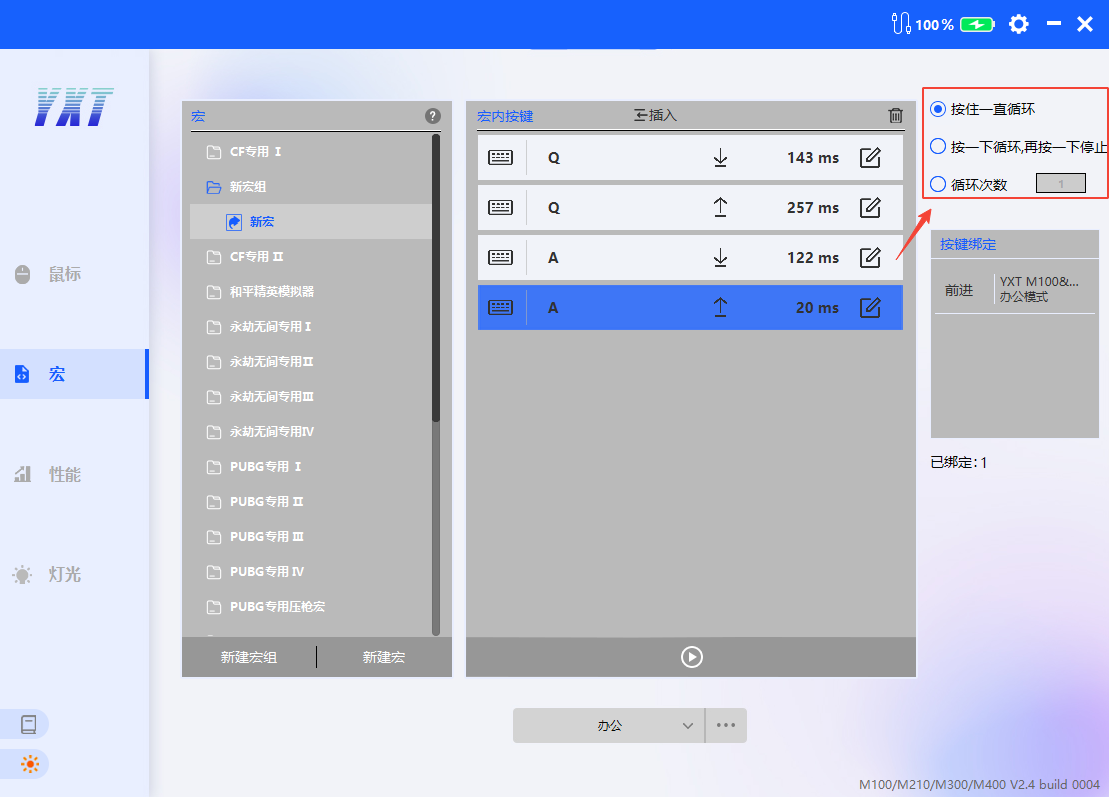Play the macro with the play button
1109x797 pixels.
coord(691,657)
